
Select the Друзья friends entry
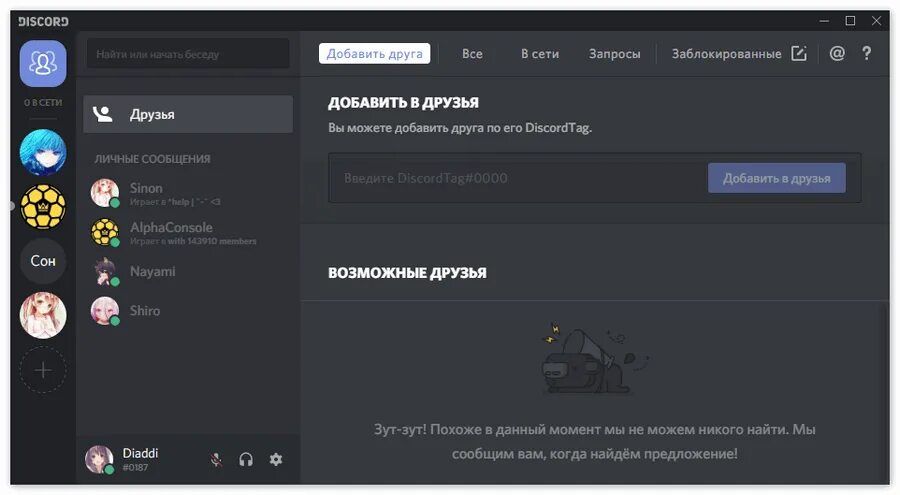pyautogui.click(x=188, y=114)
